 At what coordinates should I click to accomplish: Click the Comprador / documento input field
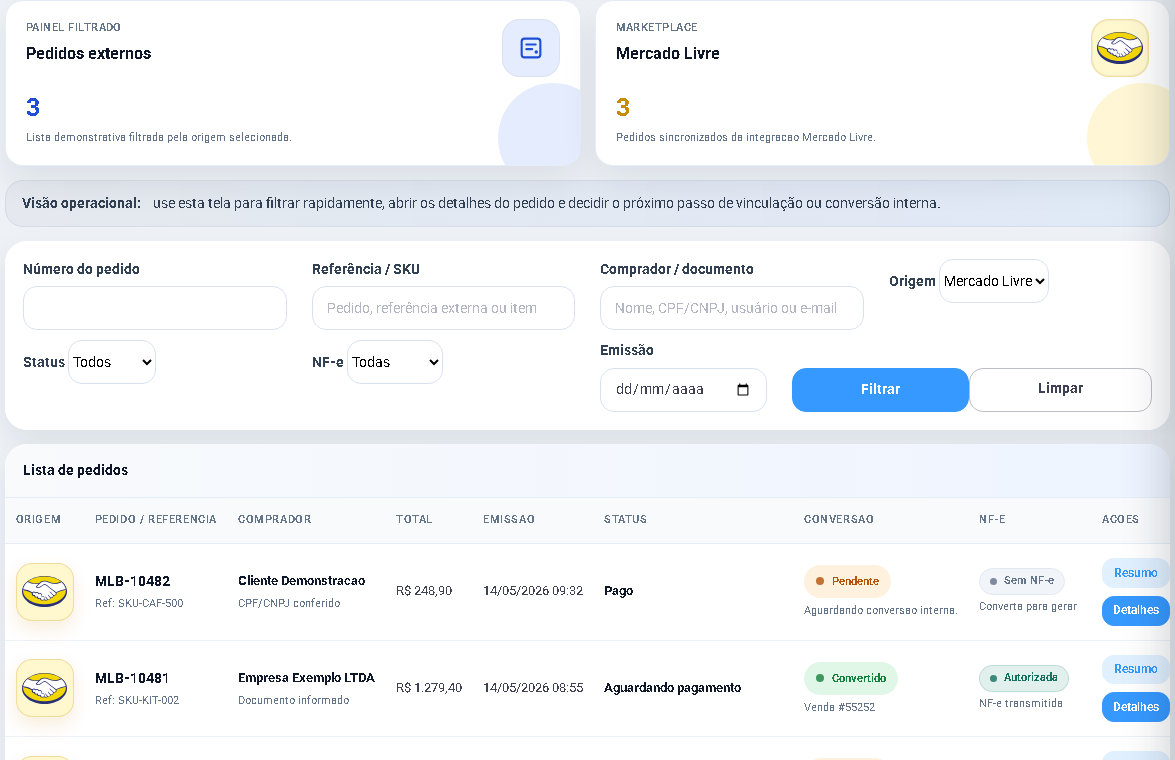732,308
